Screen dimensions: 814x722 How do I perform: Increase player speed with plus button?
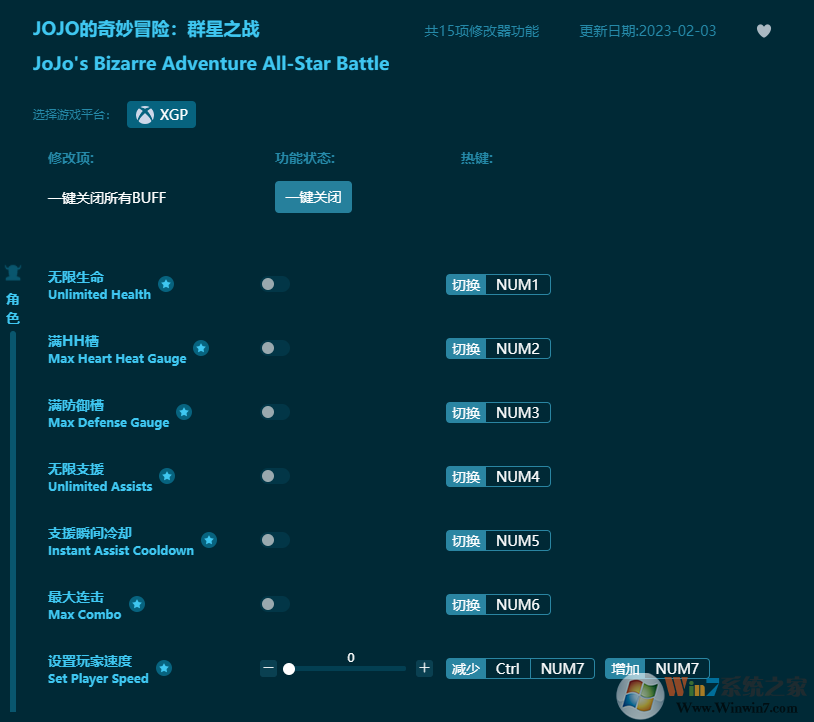click(424, 668)
